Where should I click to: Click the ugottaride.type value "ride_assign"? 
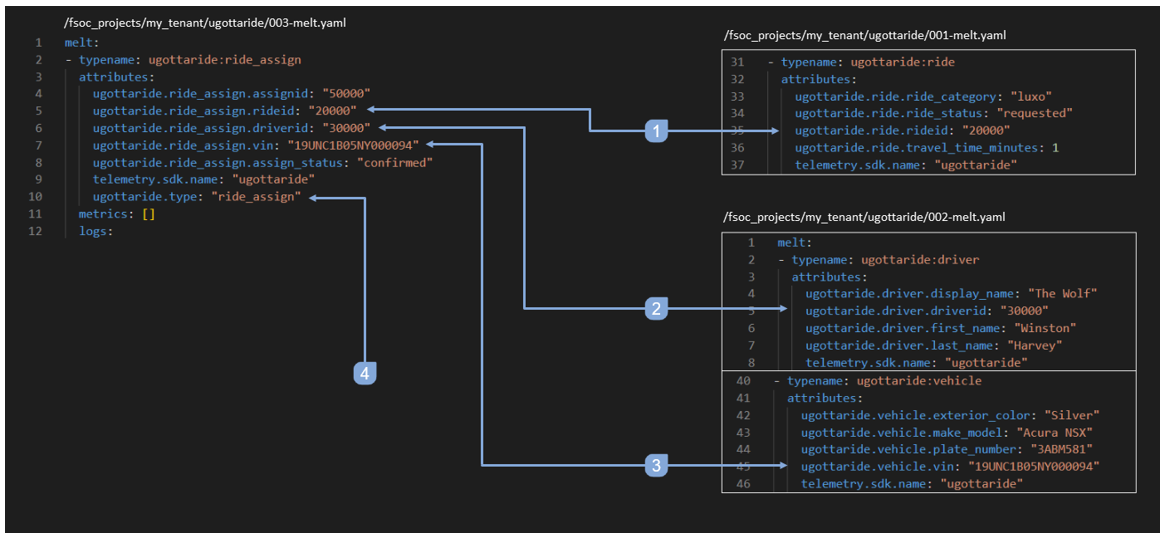pos(255,197)
